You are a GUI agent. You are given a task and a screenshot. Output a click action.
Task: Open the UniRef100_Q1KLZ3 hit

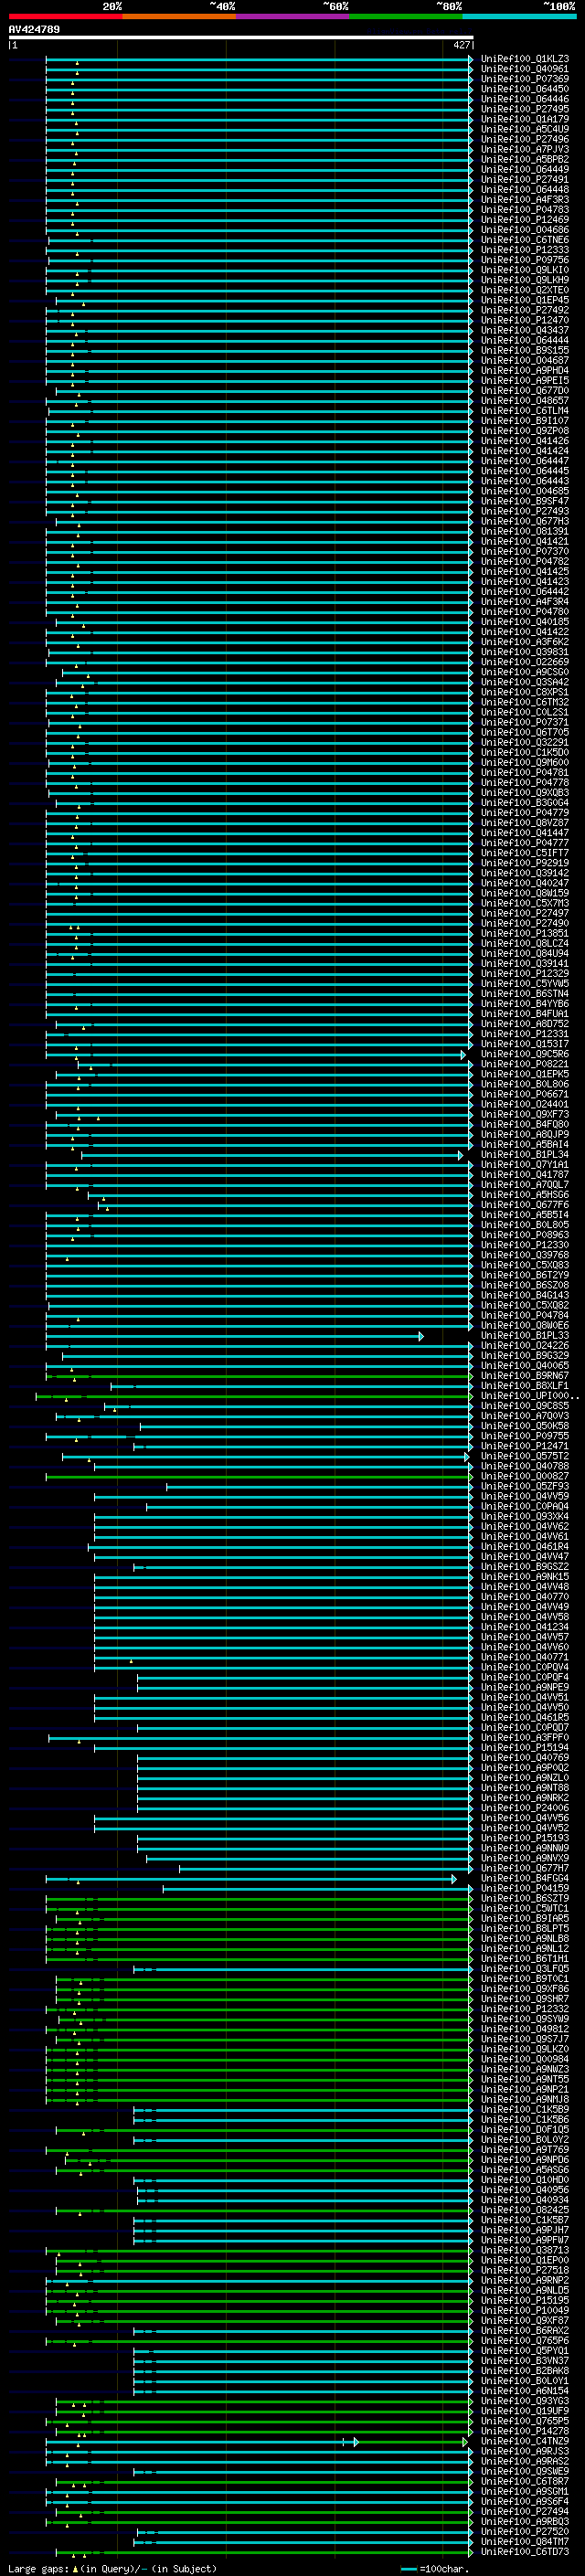click(x=525, y=59)
